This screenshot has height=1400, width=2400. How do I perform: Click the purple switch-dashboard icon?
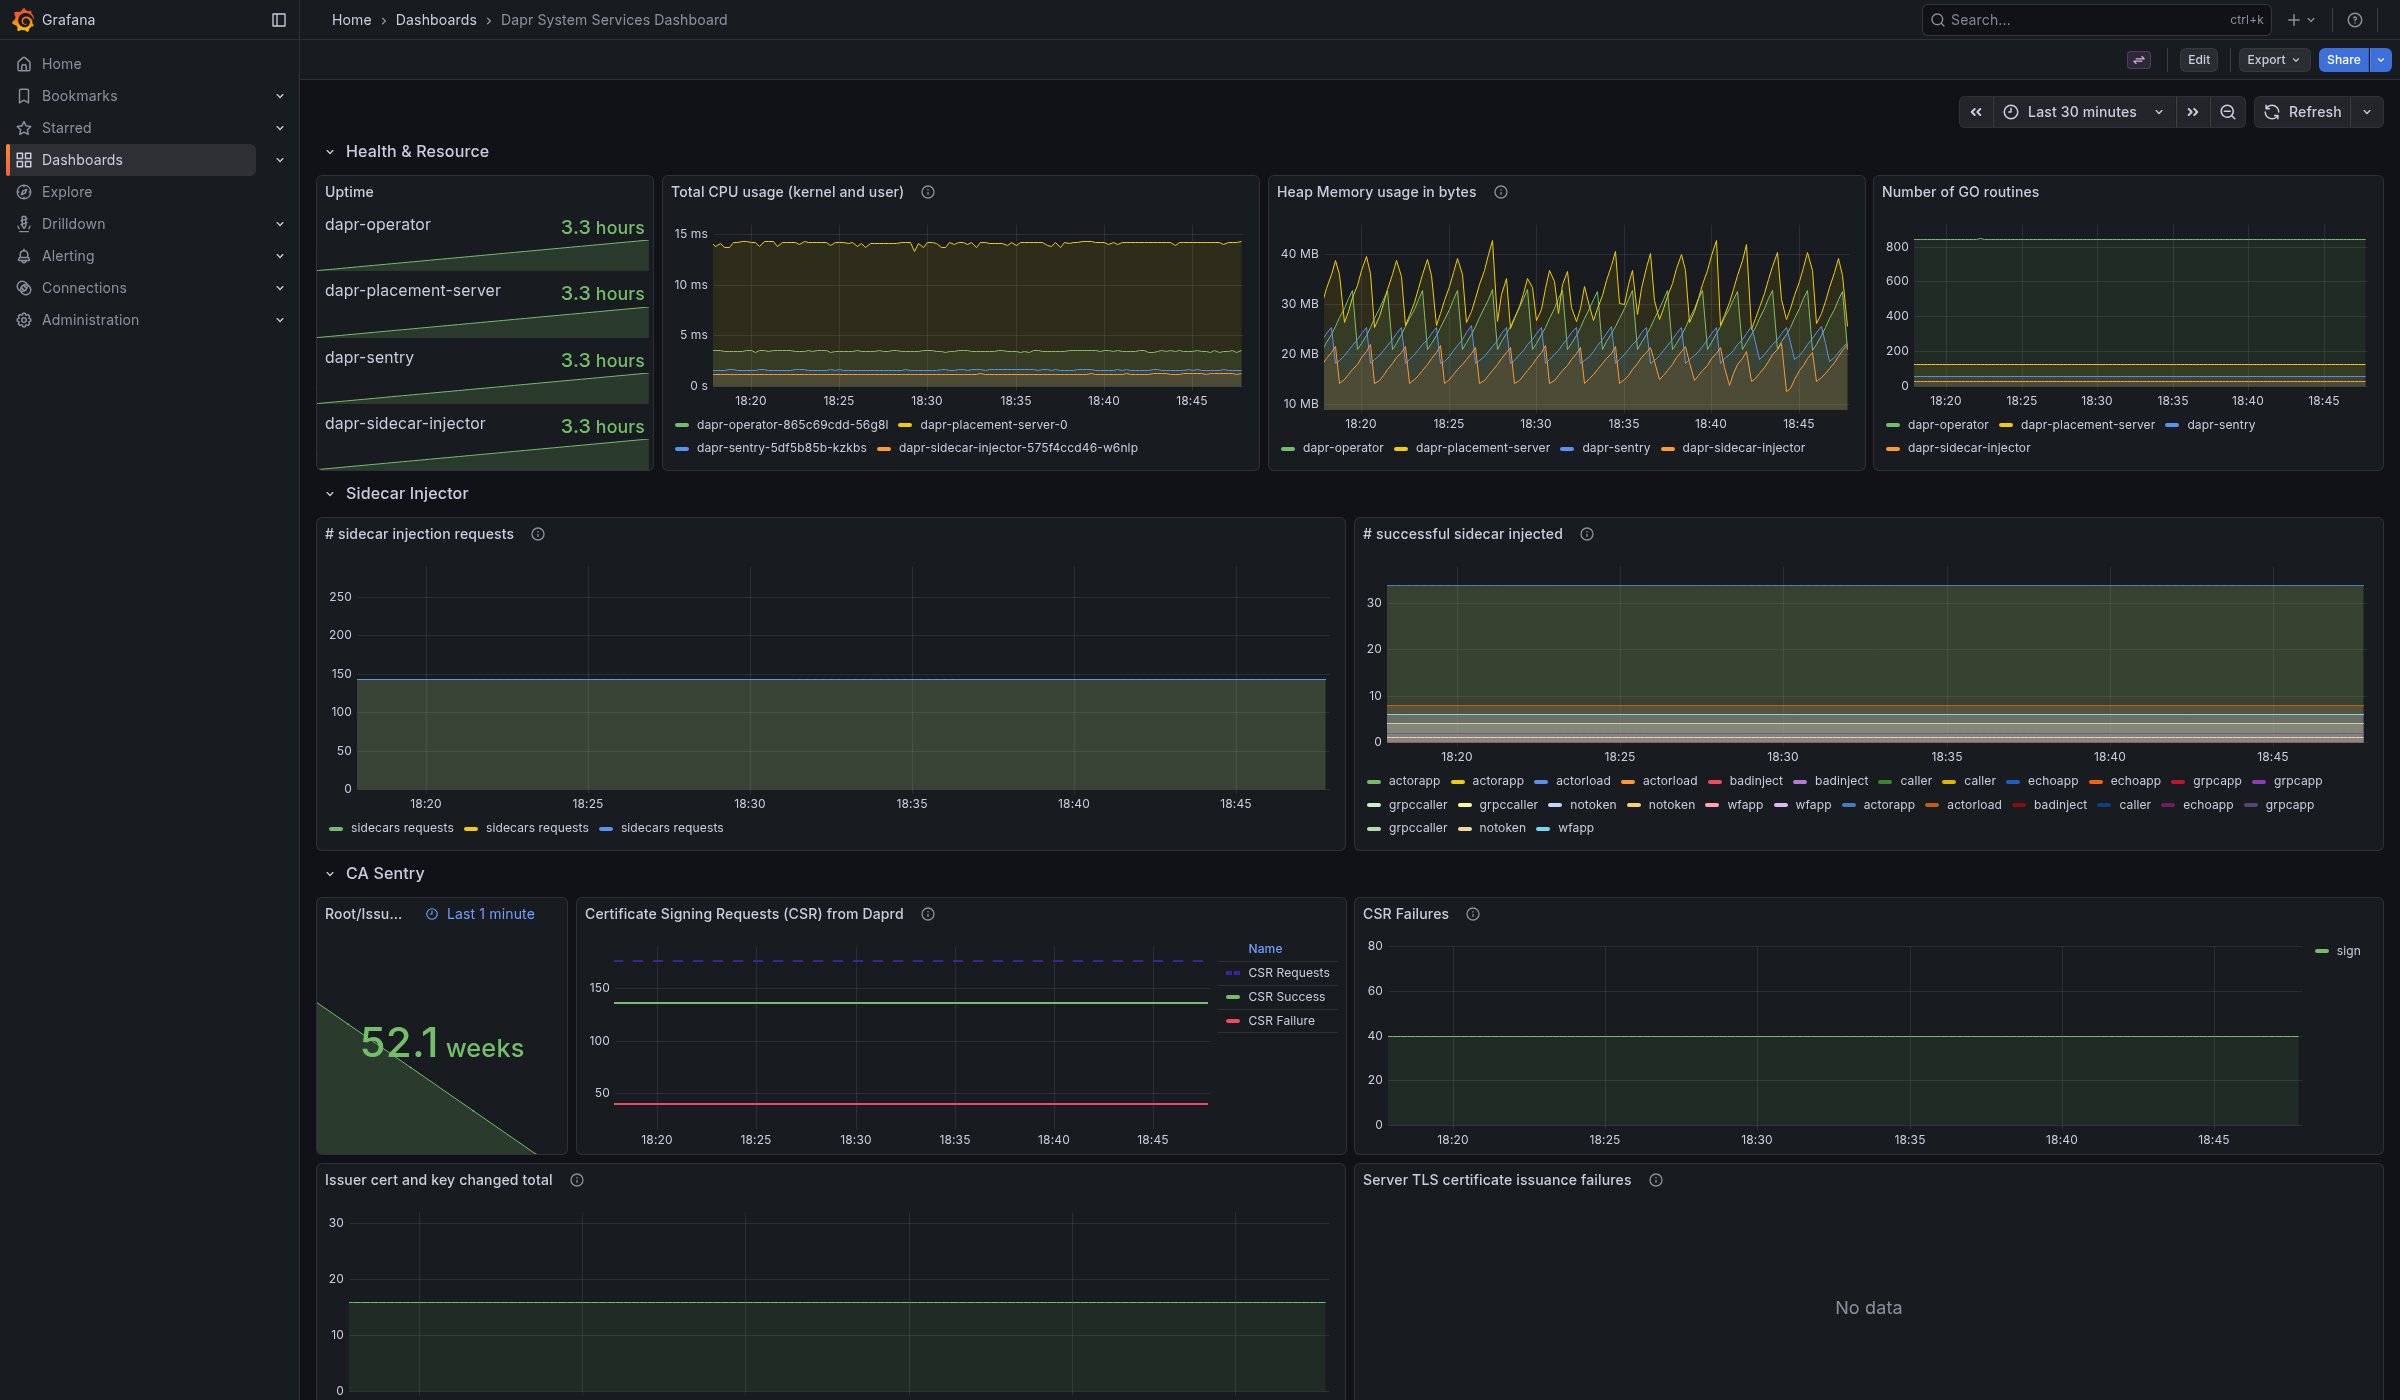2139,60
